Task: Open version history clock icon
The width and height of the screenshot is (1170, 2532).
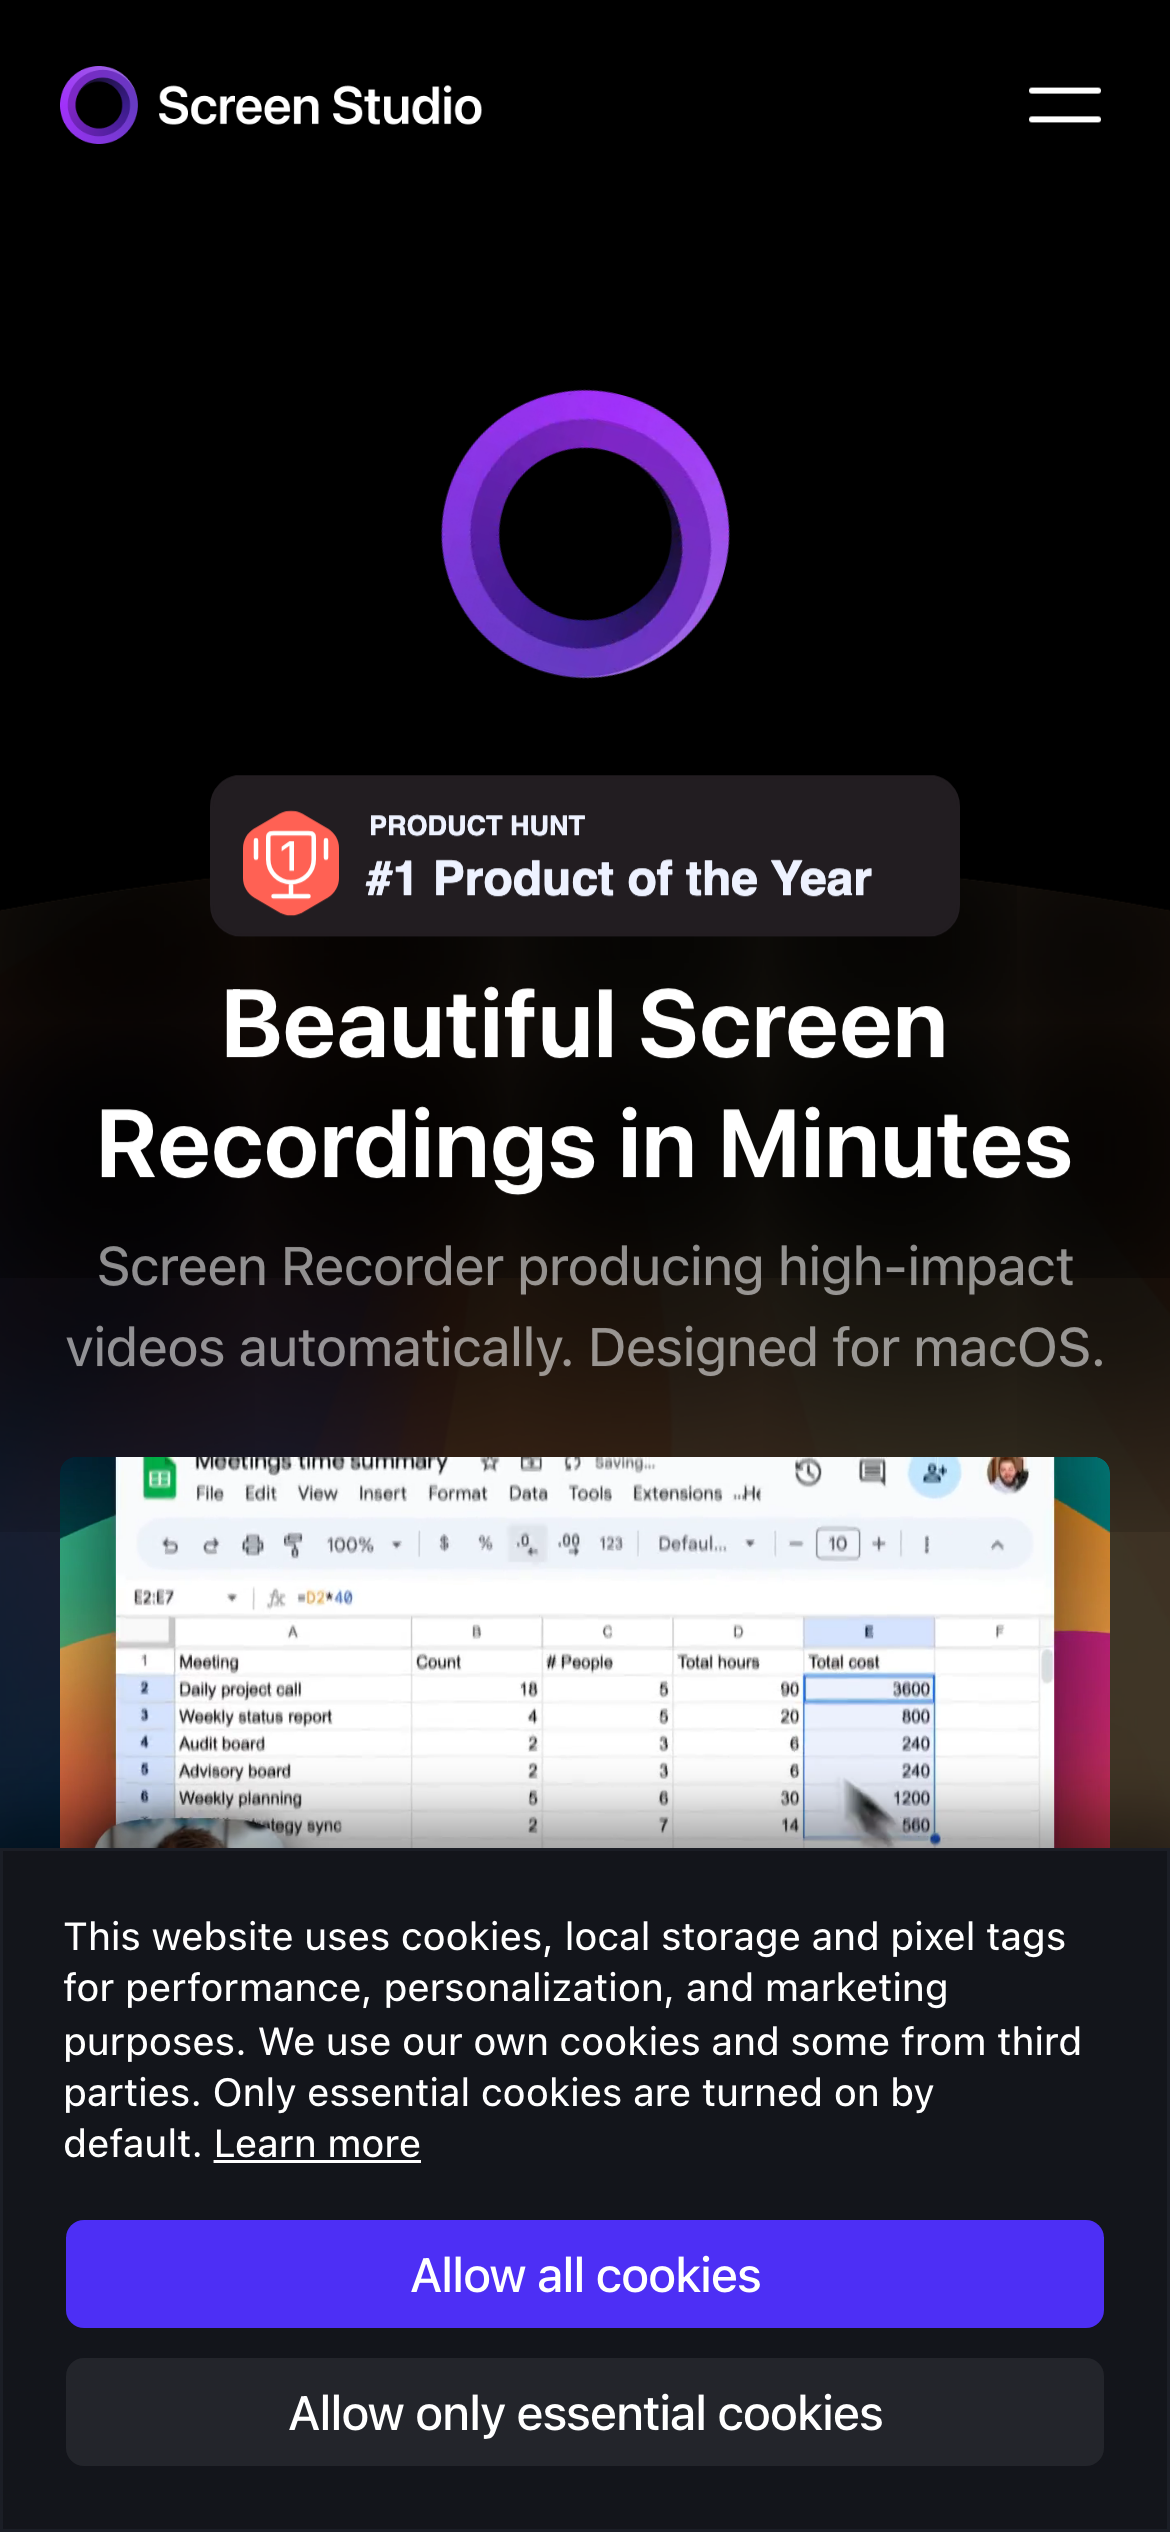Action: pyautogui.click(x=808, y=1472)
